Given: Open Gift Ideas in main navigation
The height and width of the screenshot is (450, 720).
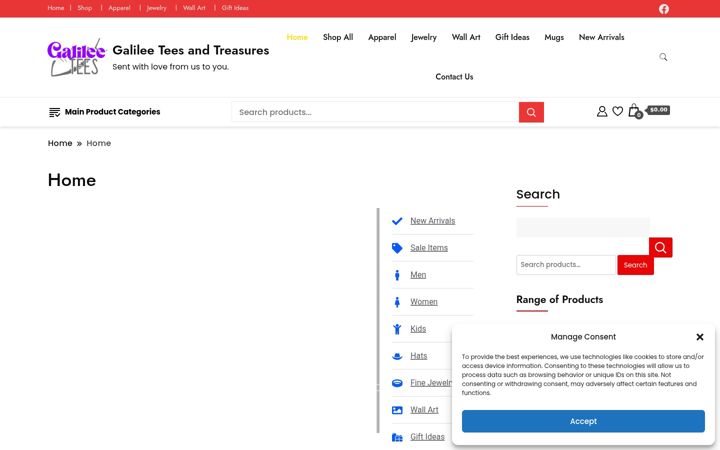Looking at the screenshot, I should coord(512,37).
